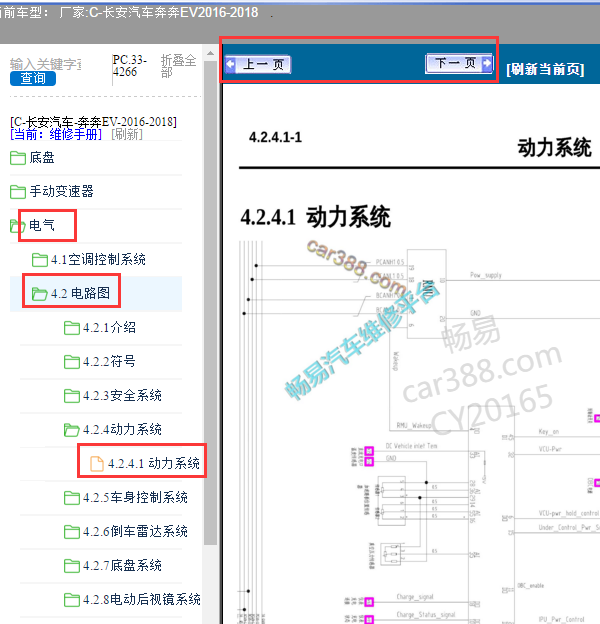Expand the 4.2.7底盘系统 tree label
The height and width of the screenshot is (624, 600).
coord(123,566)
